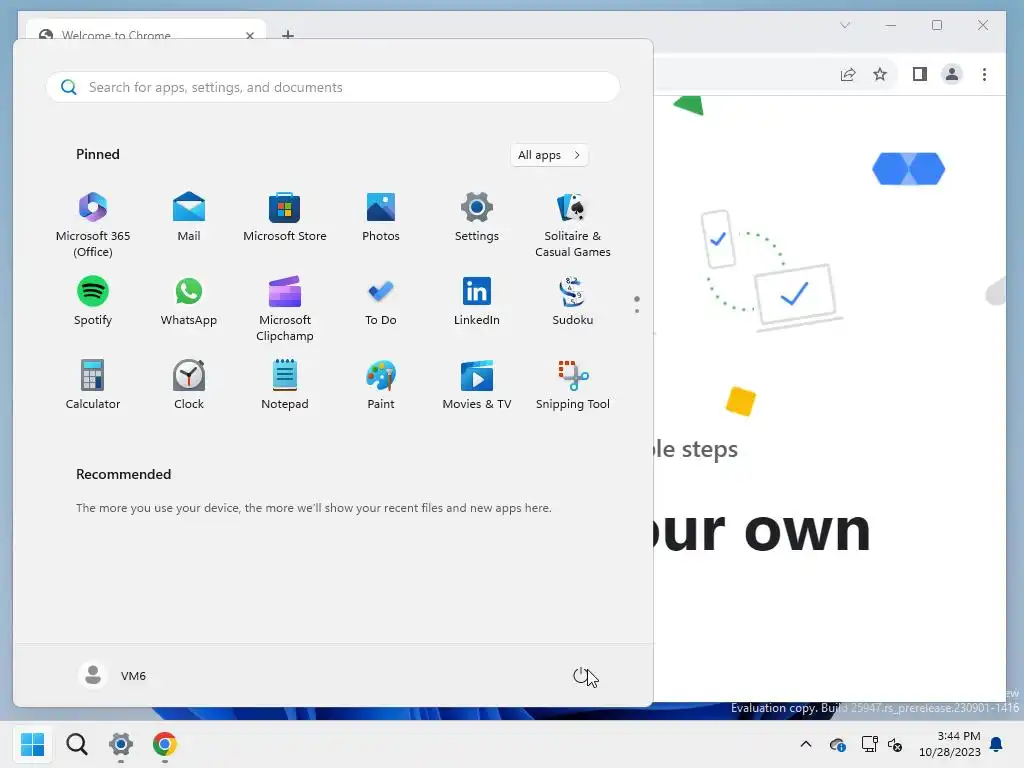
Task: Click the Power button in Start menu
Action: (581, 676)
